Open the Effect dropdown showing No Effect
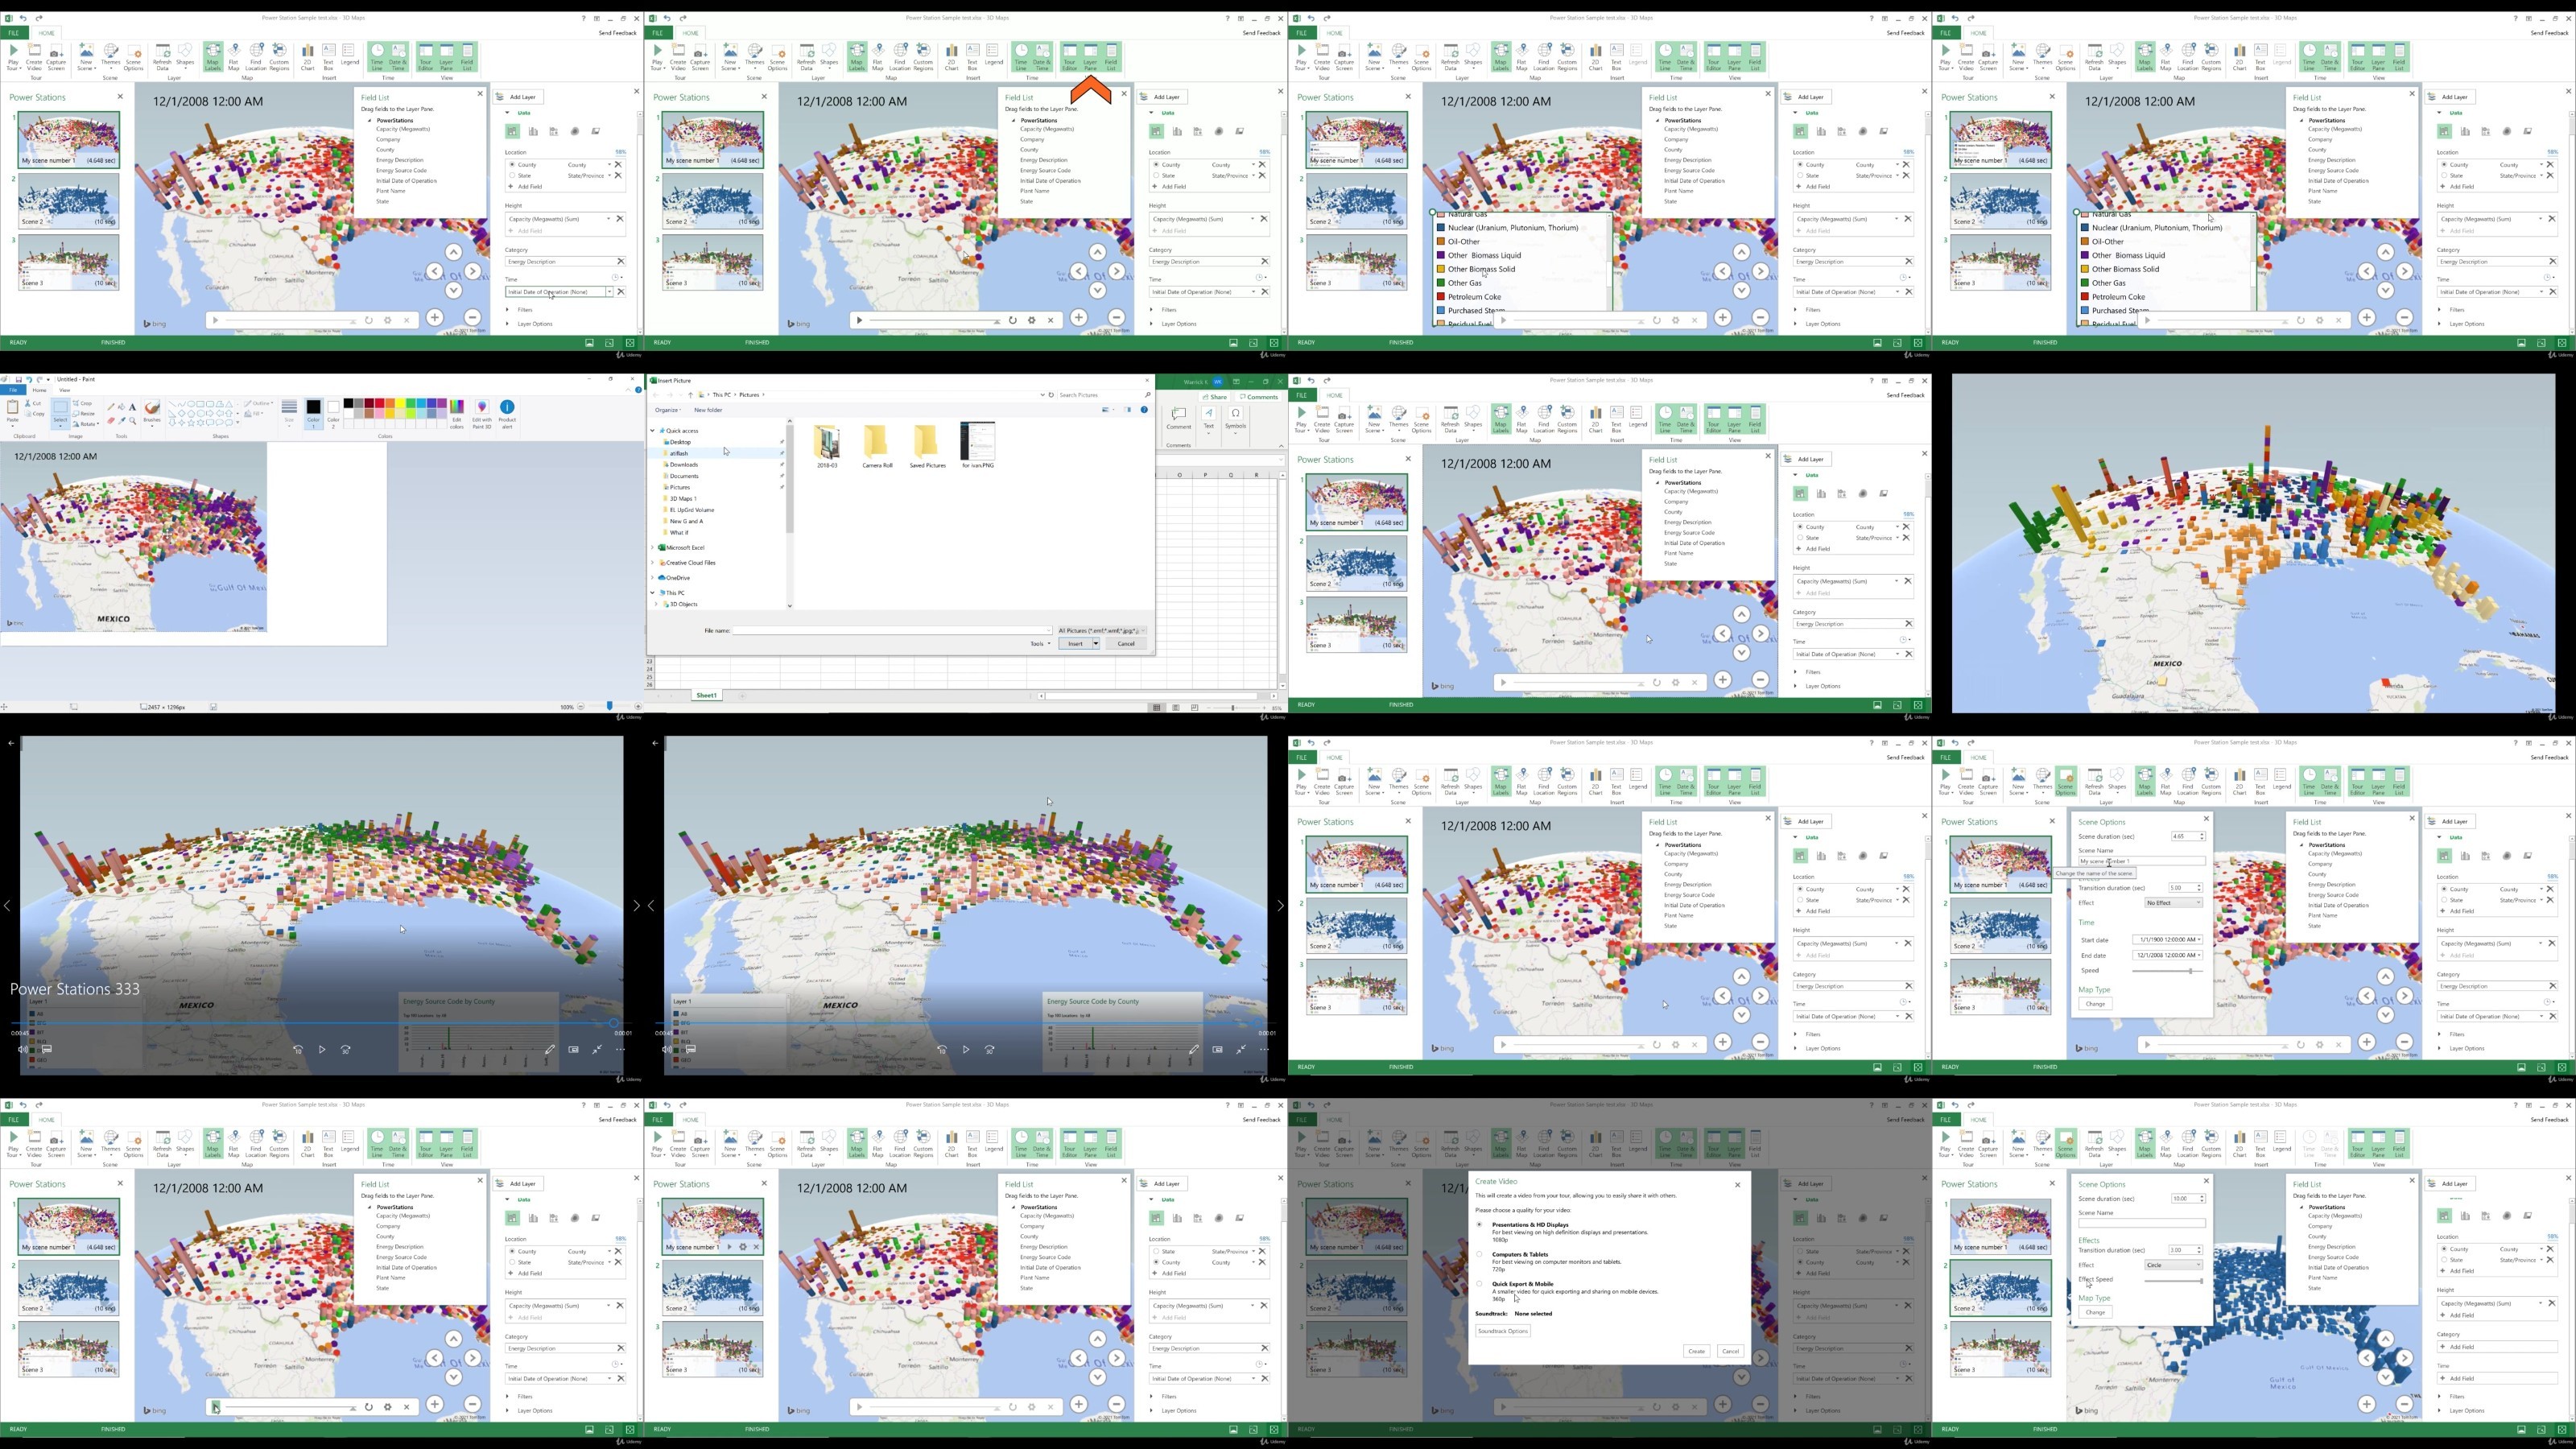The image size is (2576, 1449). pyautogui.click(x=2173, y=903)
